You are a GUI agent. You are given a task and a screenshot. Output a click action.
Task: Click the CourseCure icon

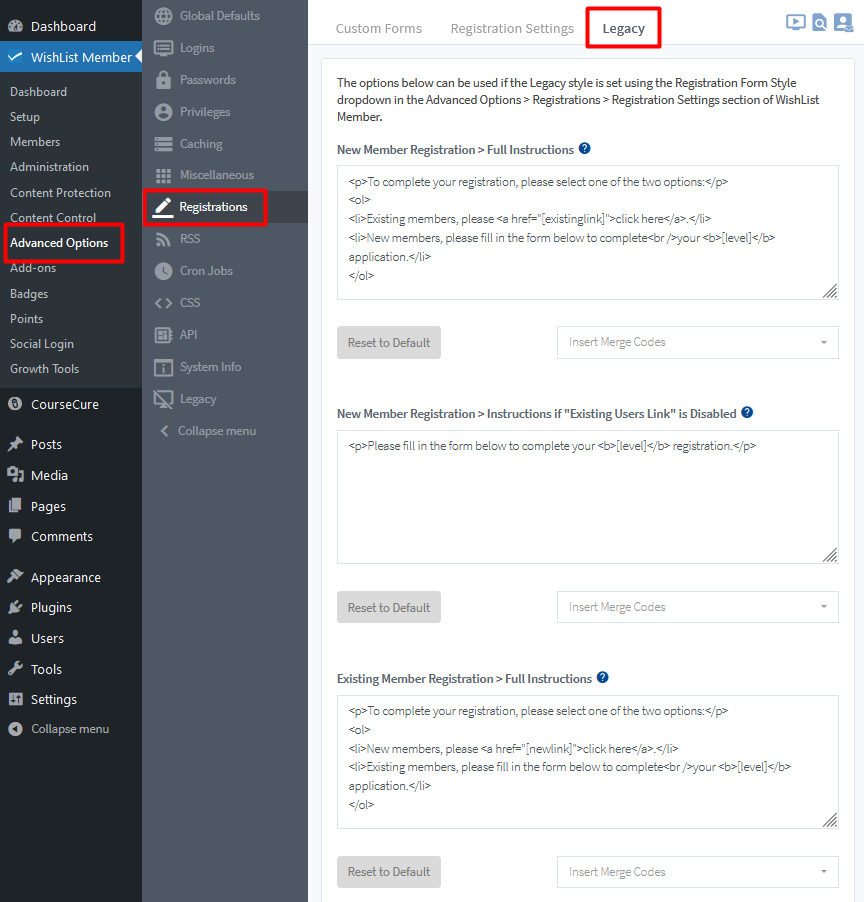16,404
